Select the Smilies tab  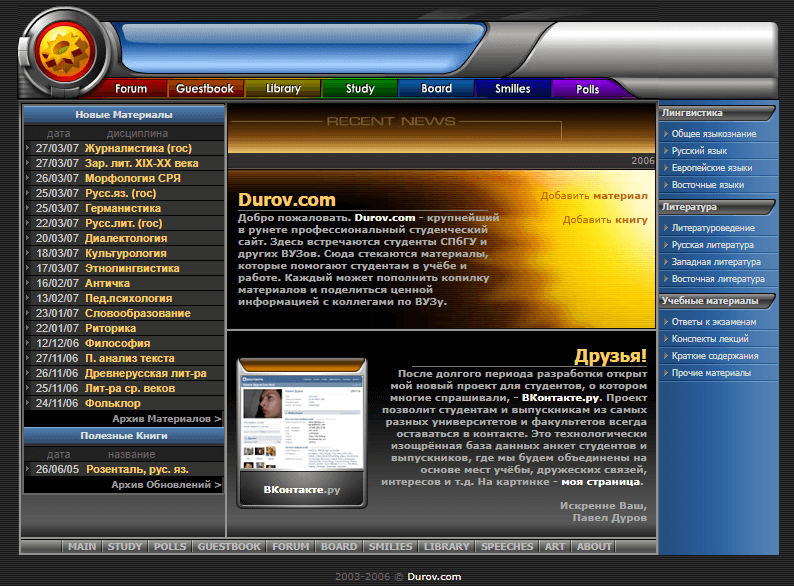pyautogui.click(x=512, y=89)
